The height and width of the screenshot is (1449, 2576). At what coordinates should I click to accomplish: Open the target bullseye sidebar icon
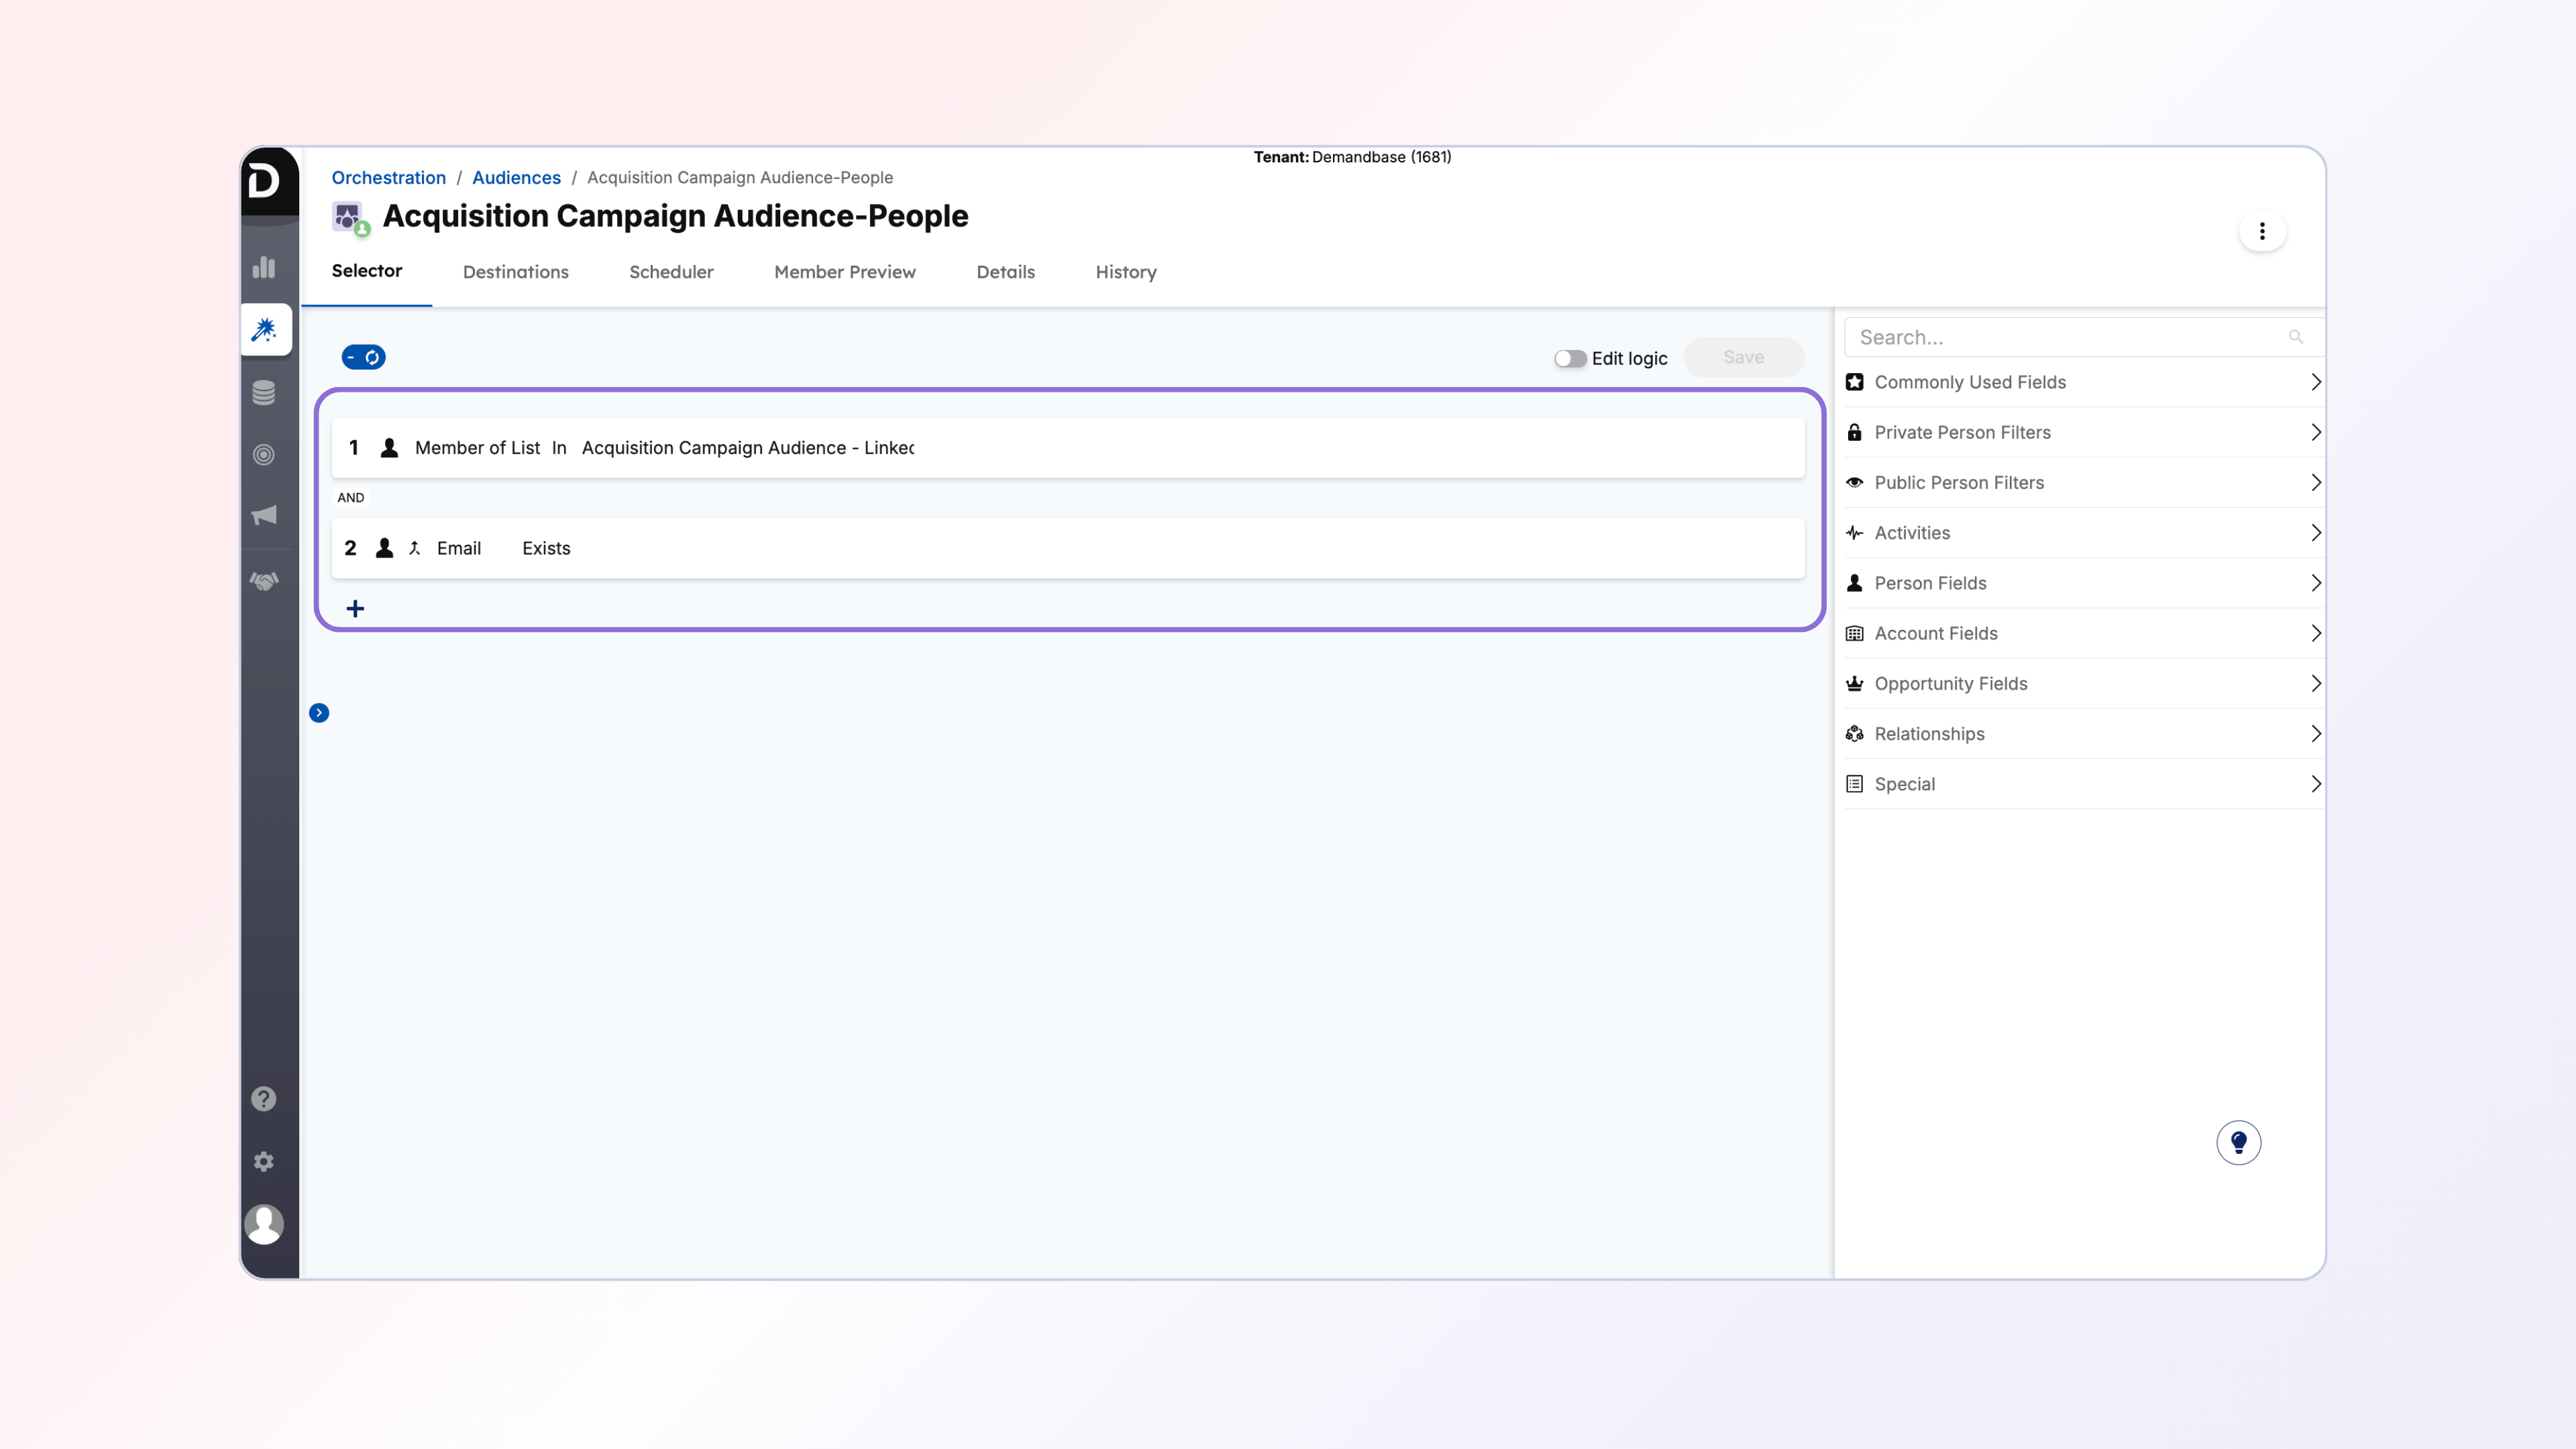264,454
